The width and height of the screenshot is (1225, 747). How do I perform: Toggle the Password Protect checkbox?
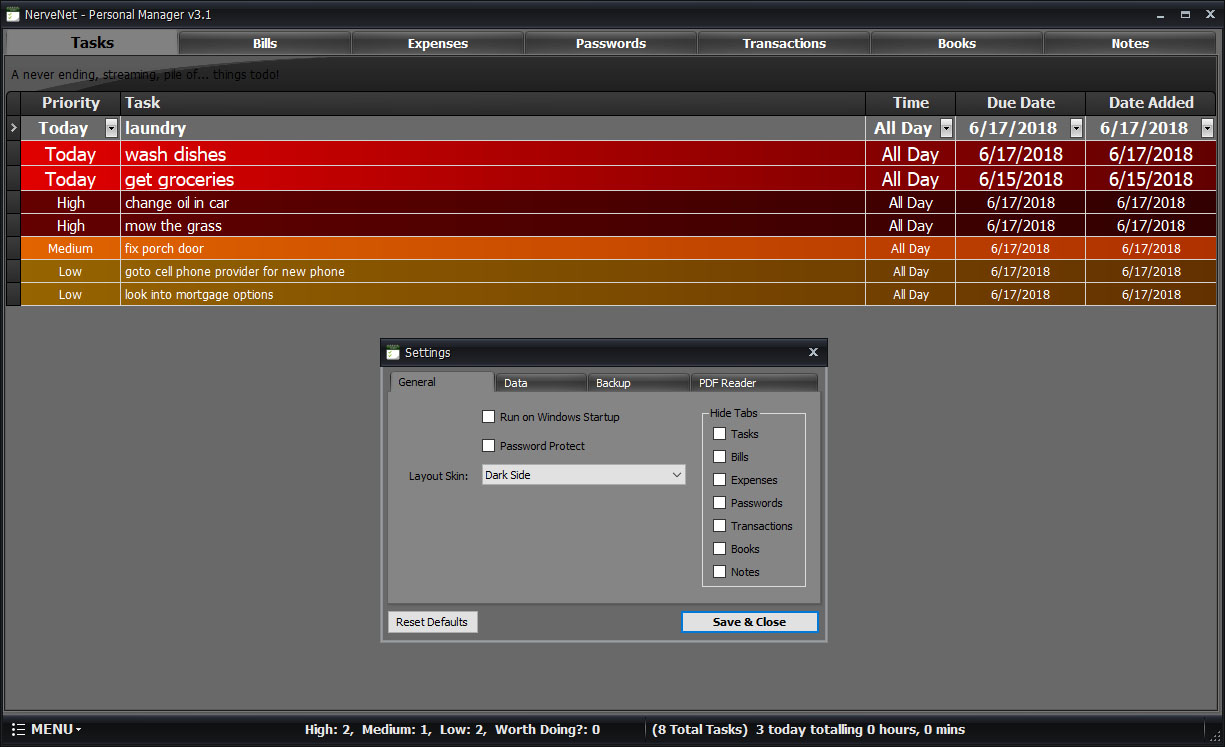pyautogui.click(x=489, y=446)
